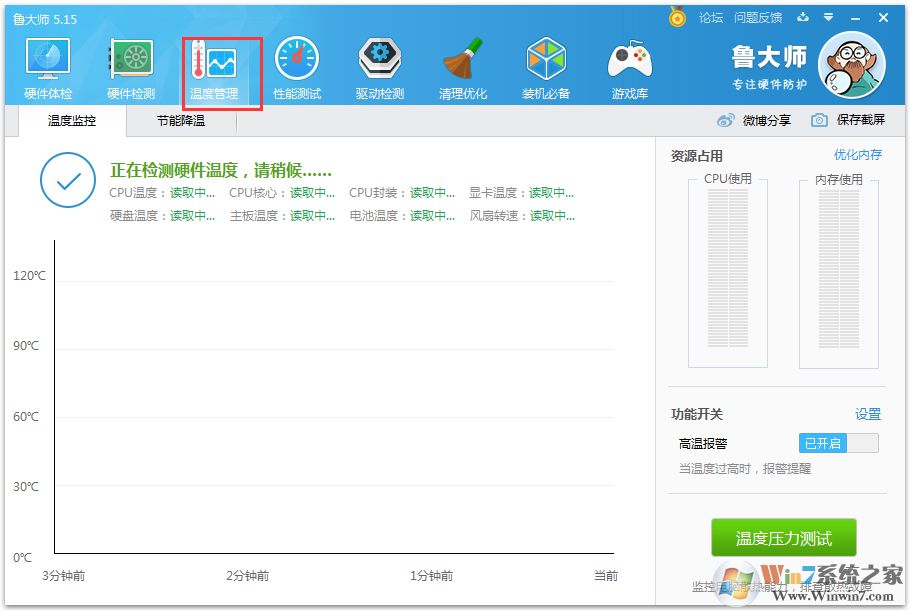Open 硬件体检 hardware checkup icon
The height and width of the screenshot is (610, 910).
click(x=48, y=68)
